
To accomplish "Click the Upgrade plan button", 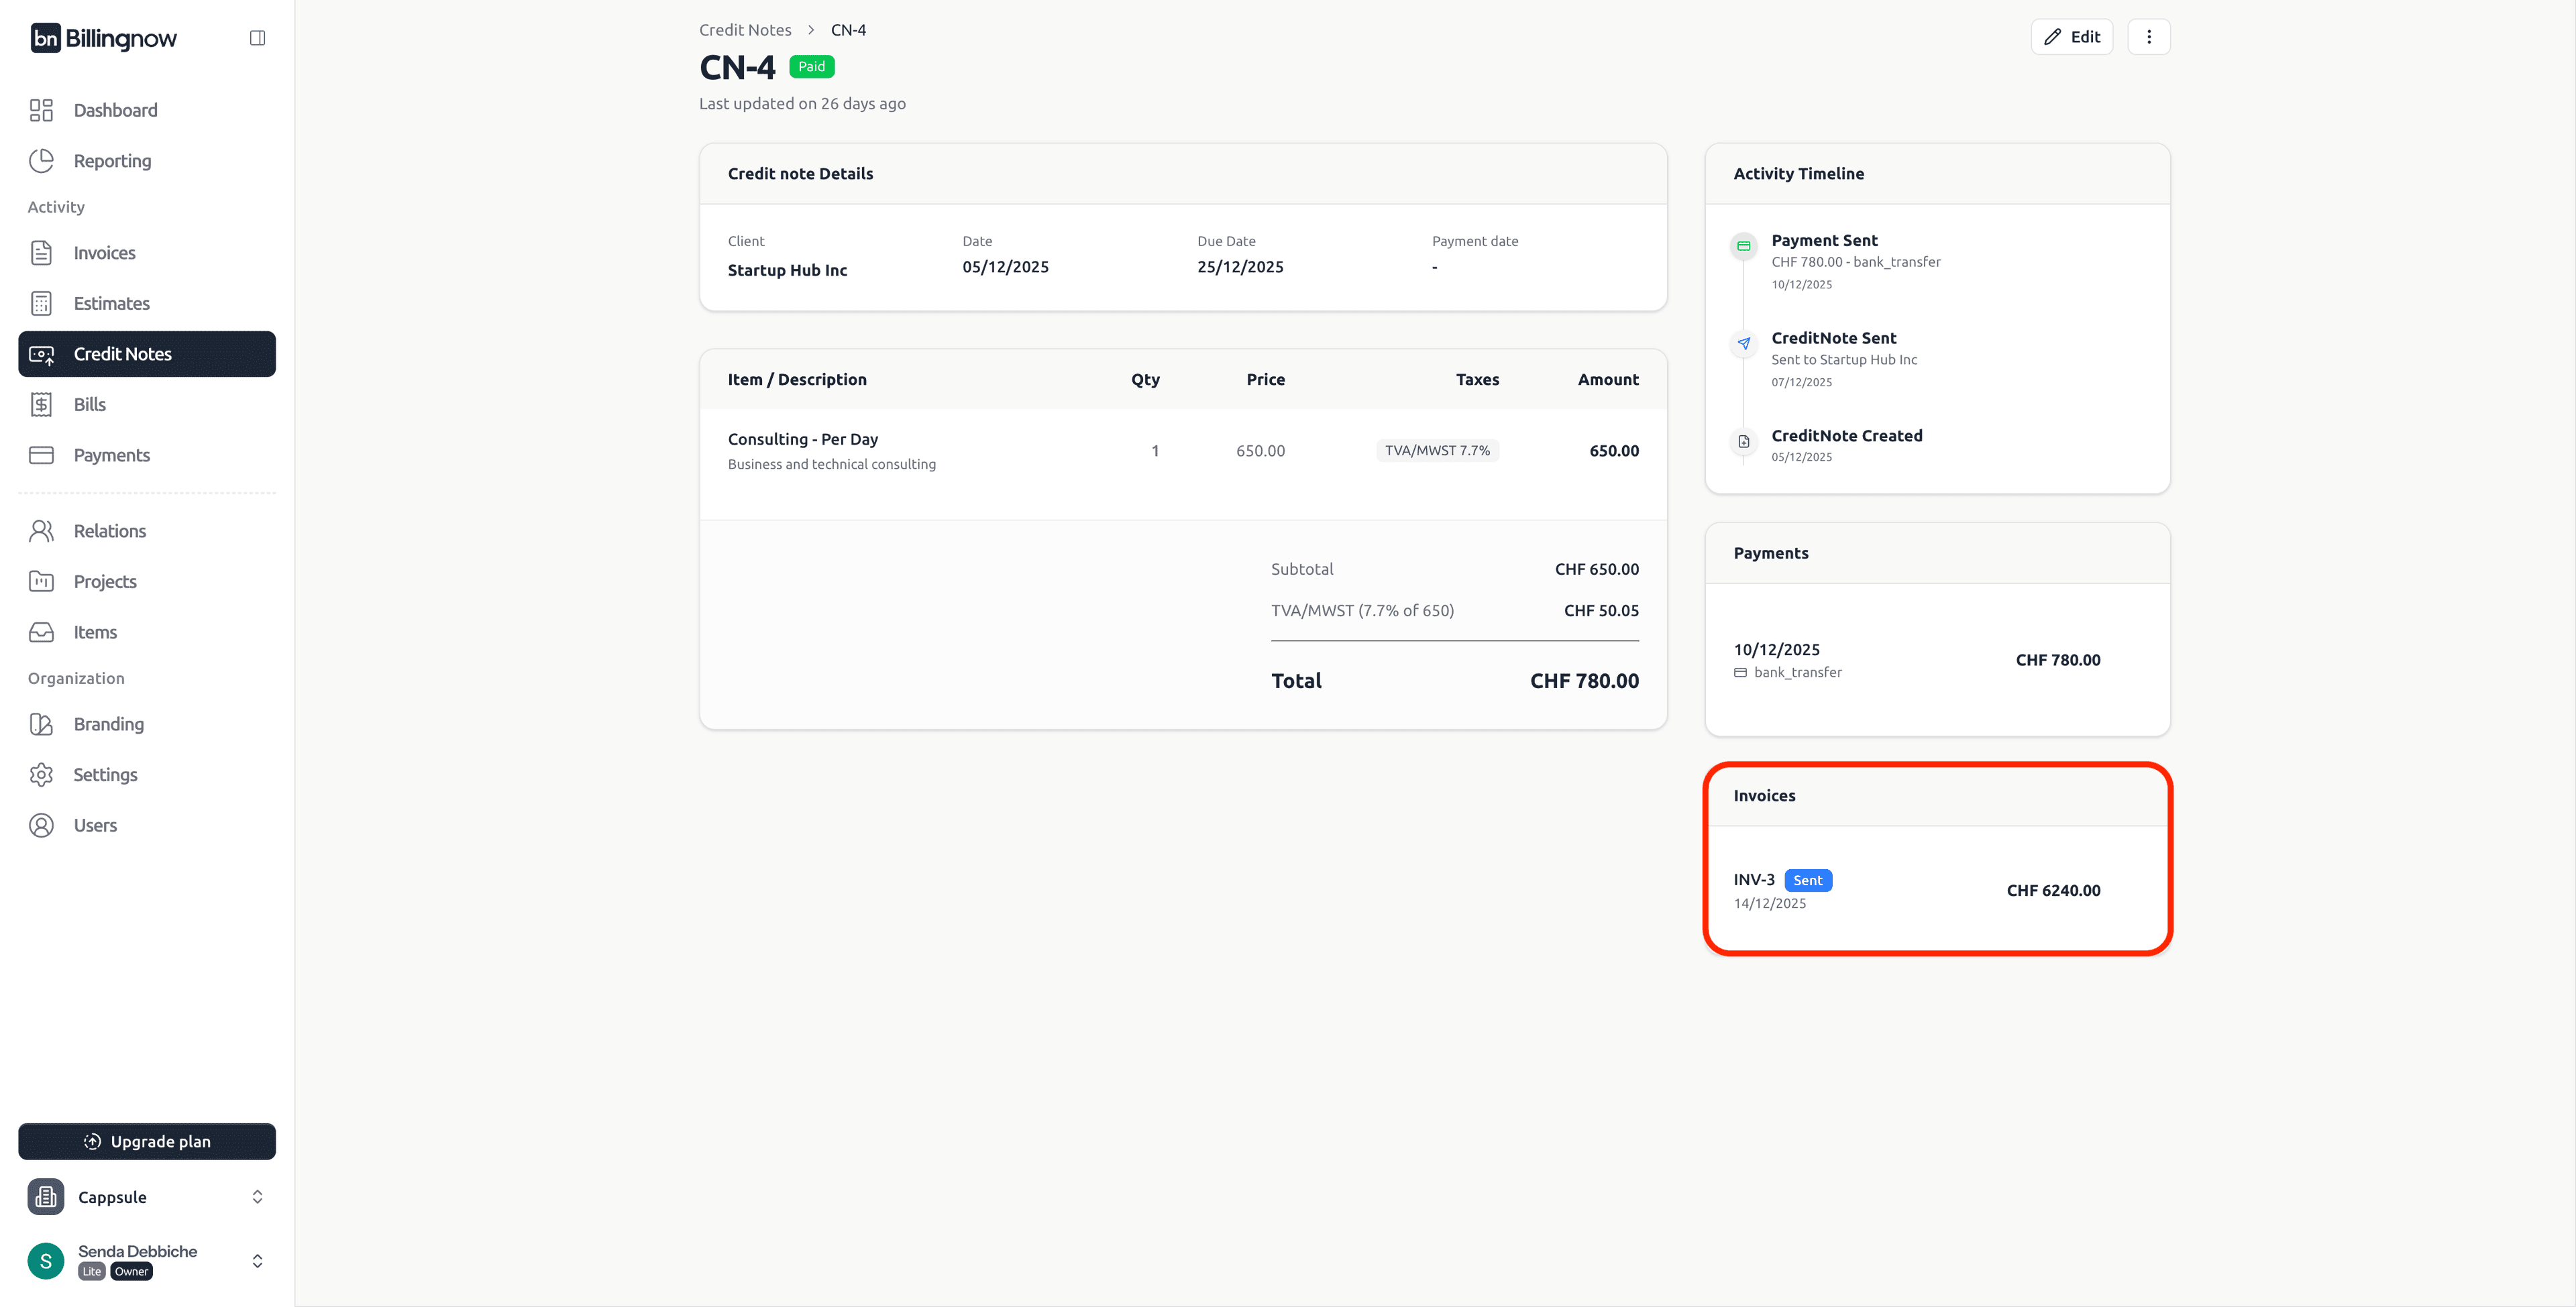I will point(146,1141).
